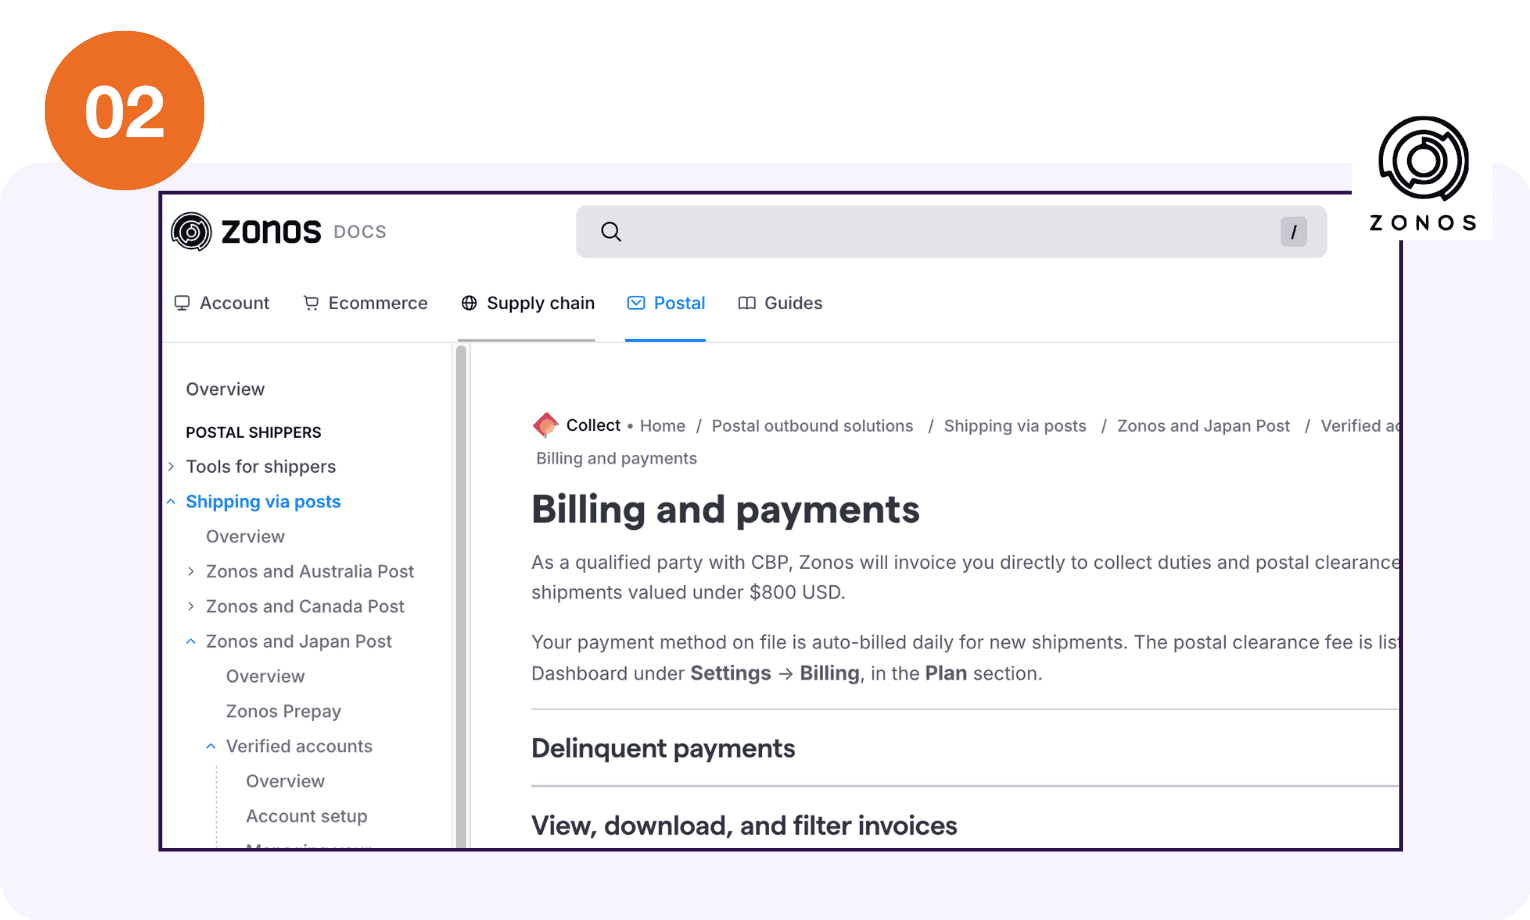1530x920 pixels.
Task: Click View, download, and filter invoices heading
Action: pyautogui.click(x=744, y=826)
